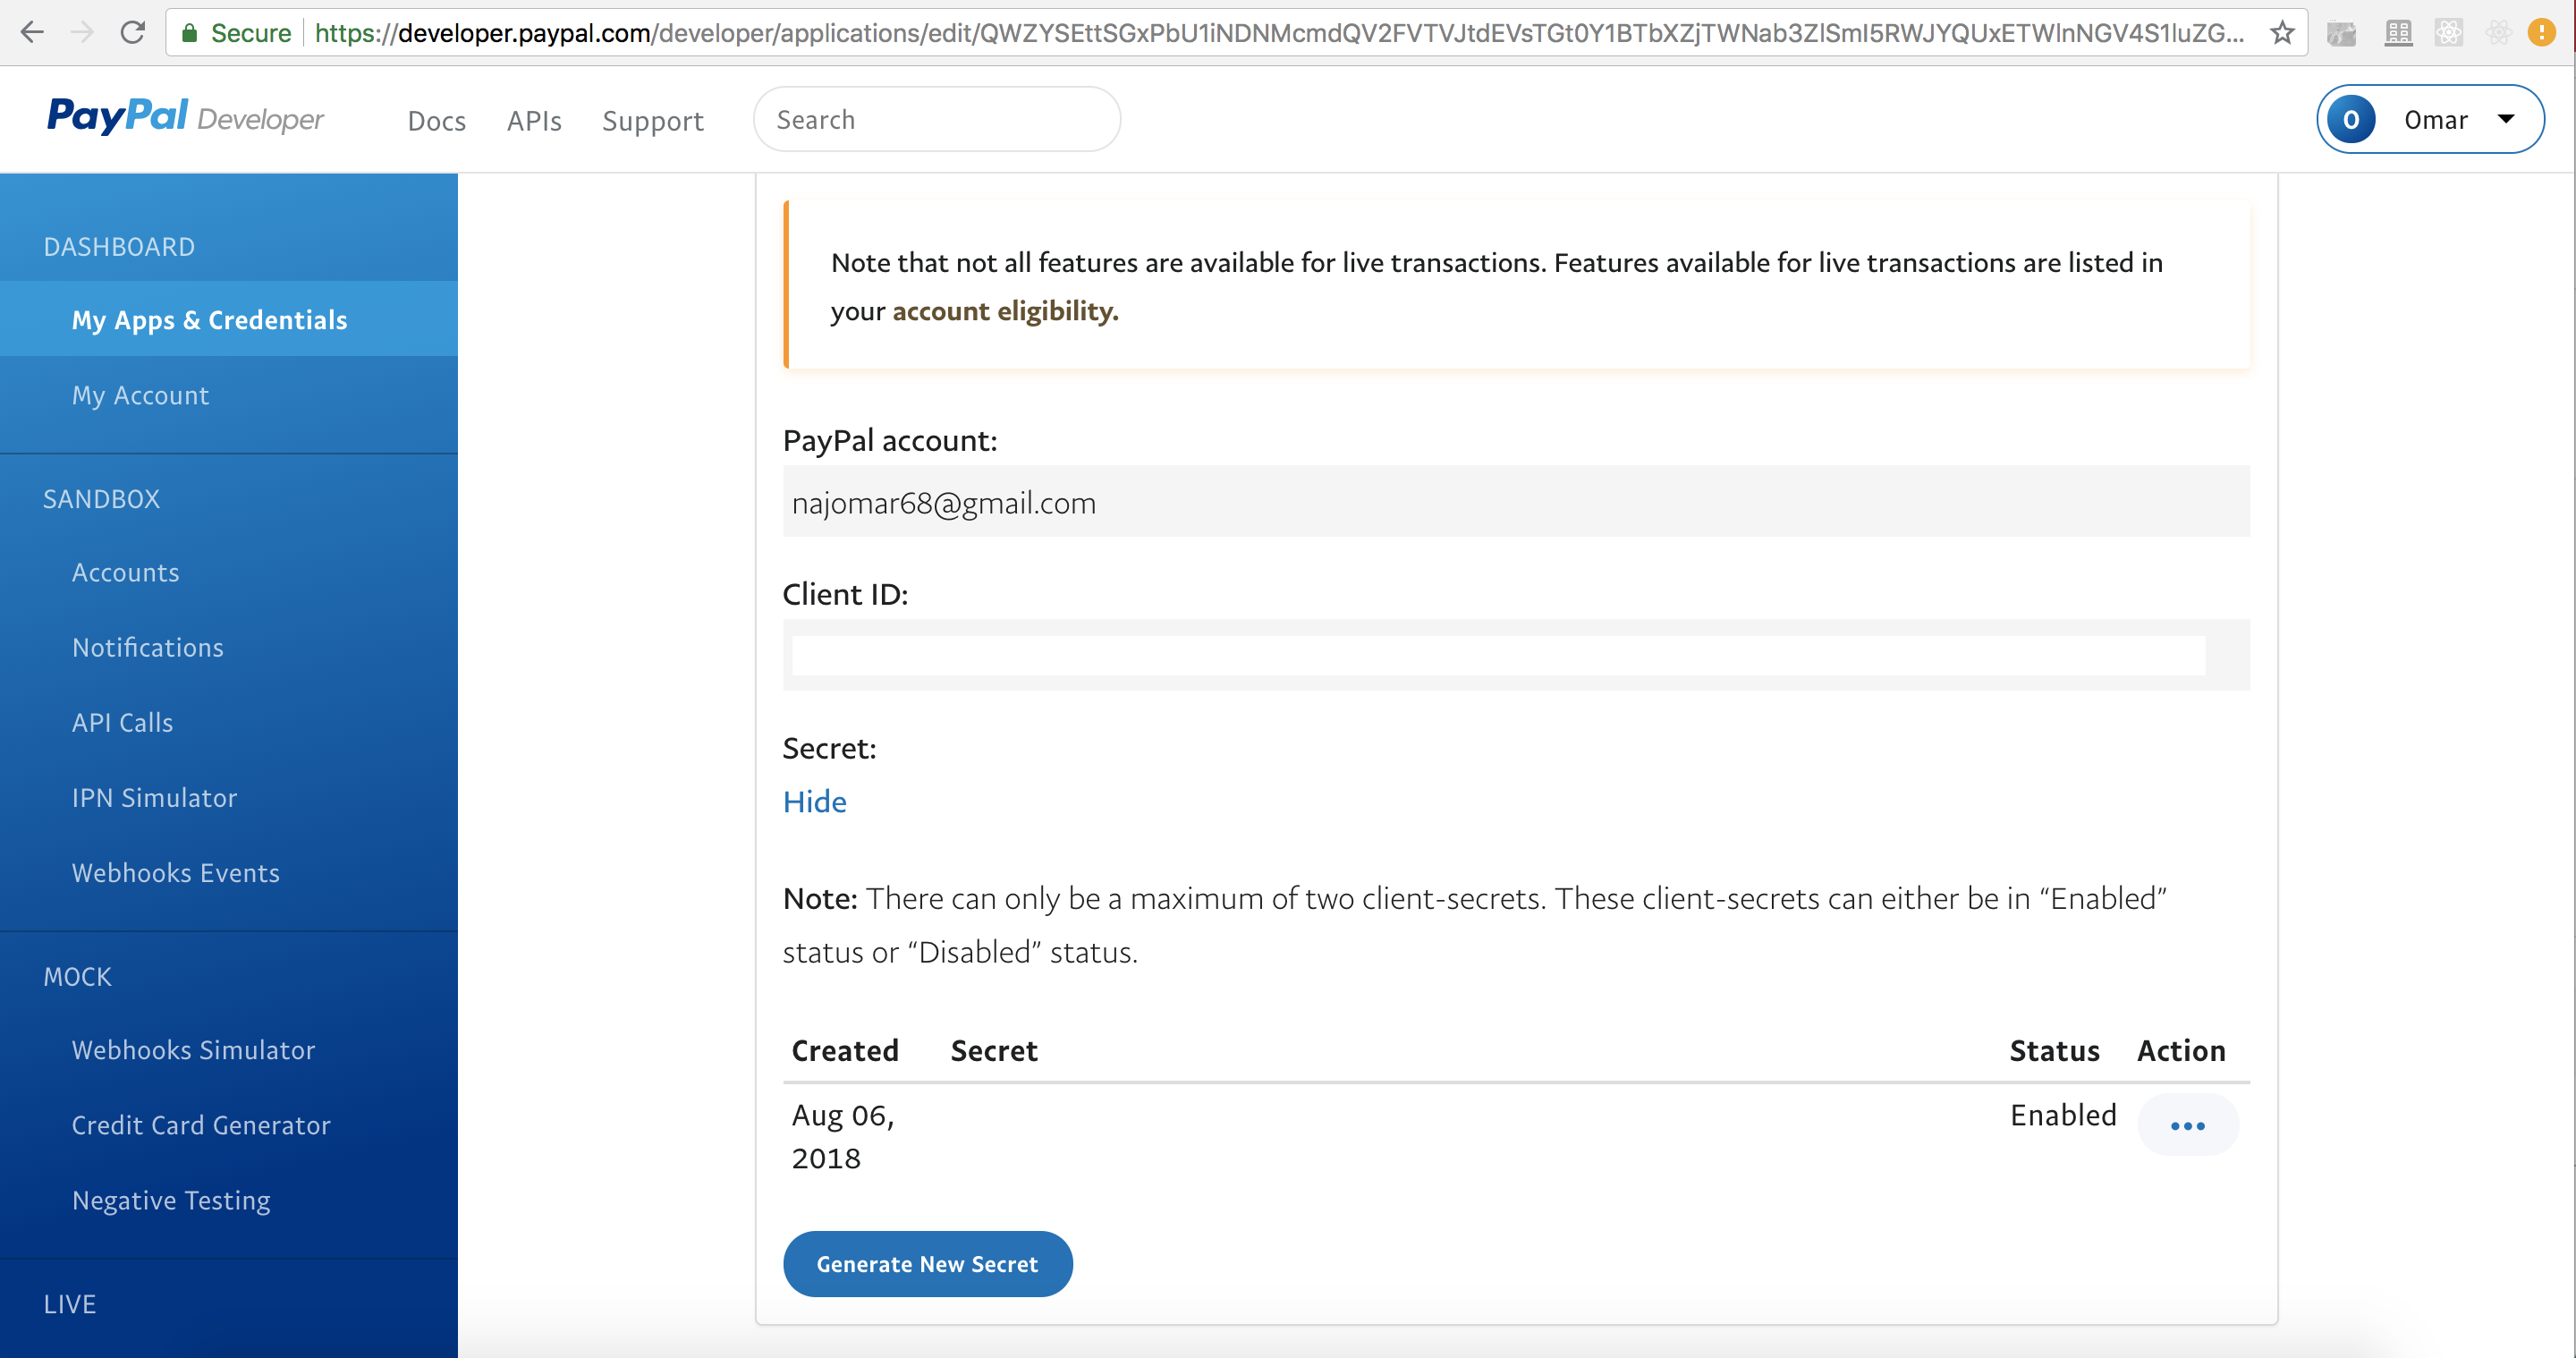Image resolution: width=2576 pixels, height=1358 pixels.
Task: Click the Action column header
Action: [2181, 1050]
